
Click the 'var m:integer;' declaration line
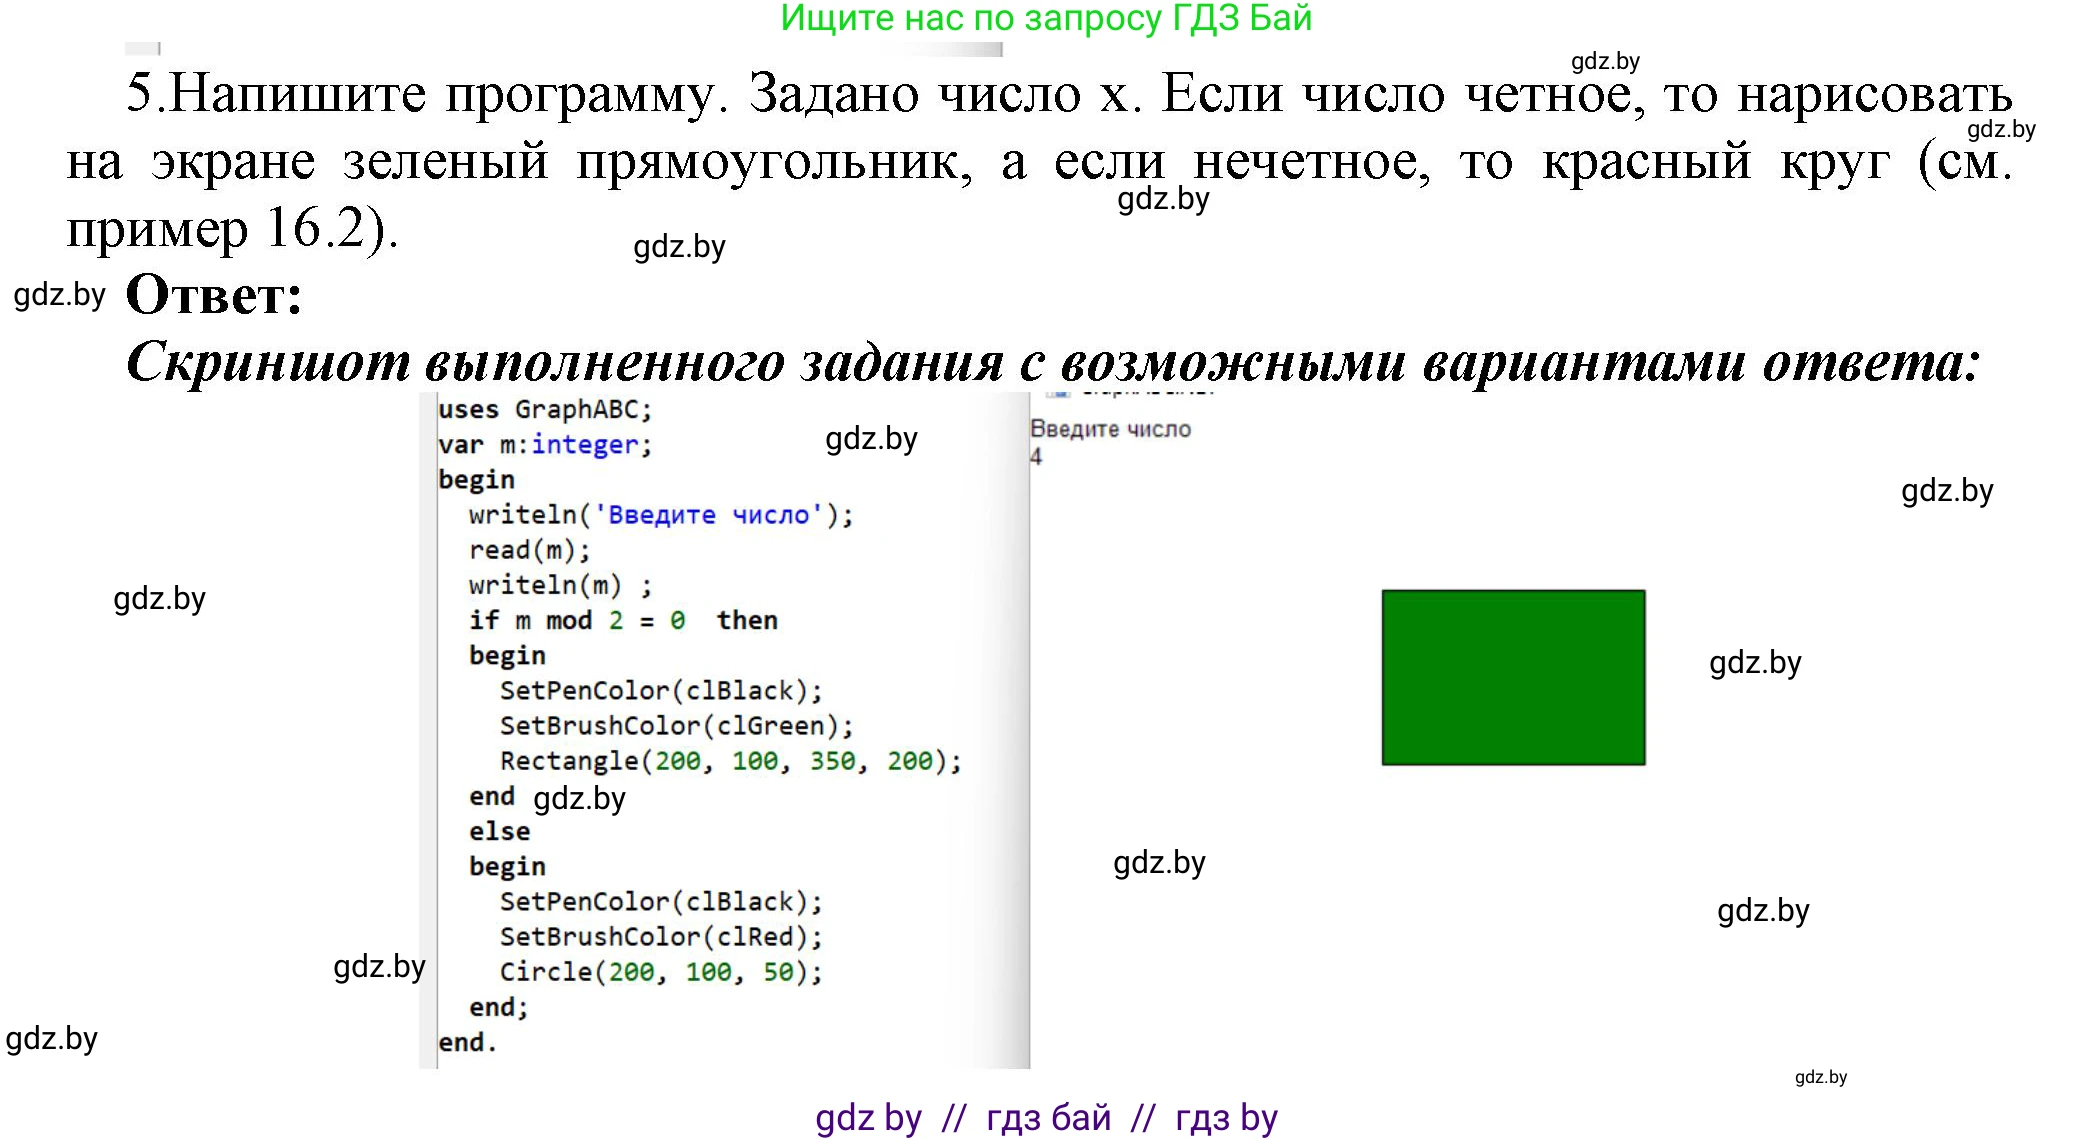click(x=544, y=445)
